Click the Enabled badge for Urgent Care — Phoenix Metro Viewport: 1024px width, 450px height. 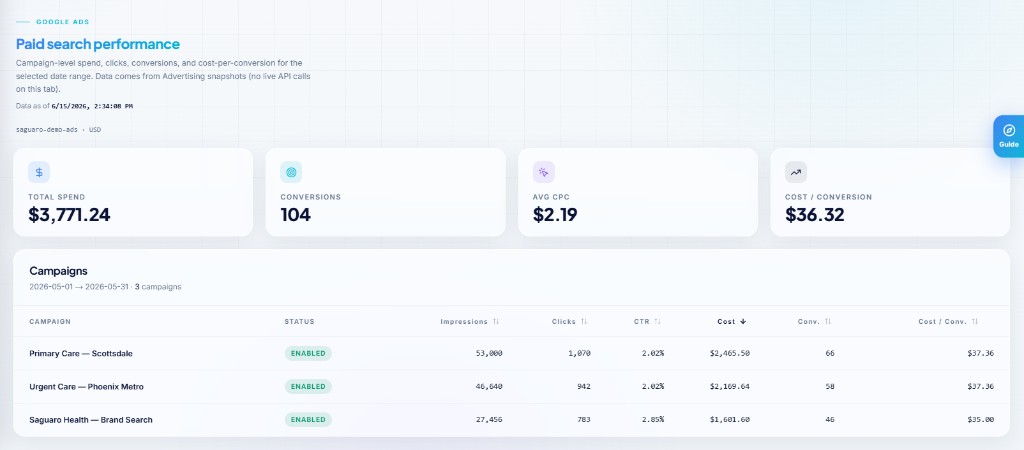(x=308, y=387)
